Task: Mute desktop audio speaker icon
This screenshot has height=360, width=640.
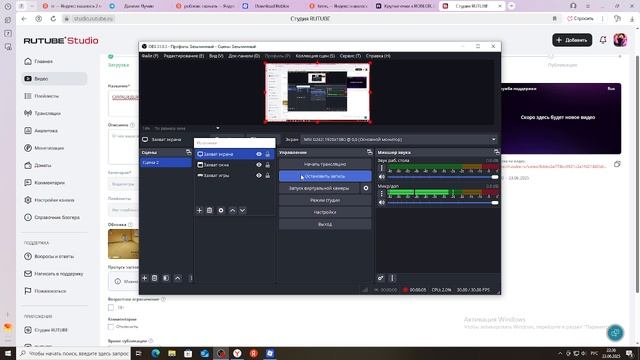Action: [x=382, y=177]
